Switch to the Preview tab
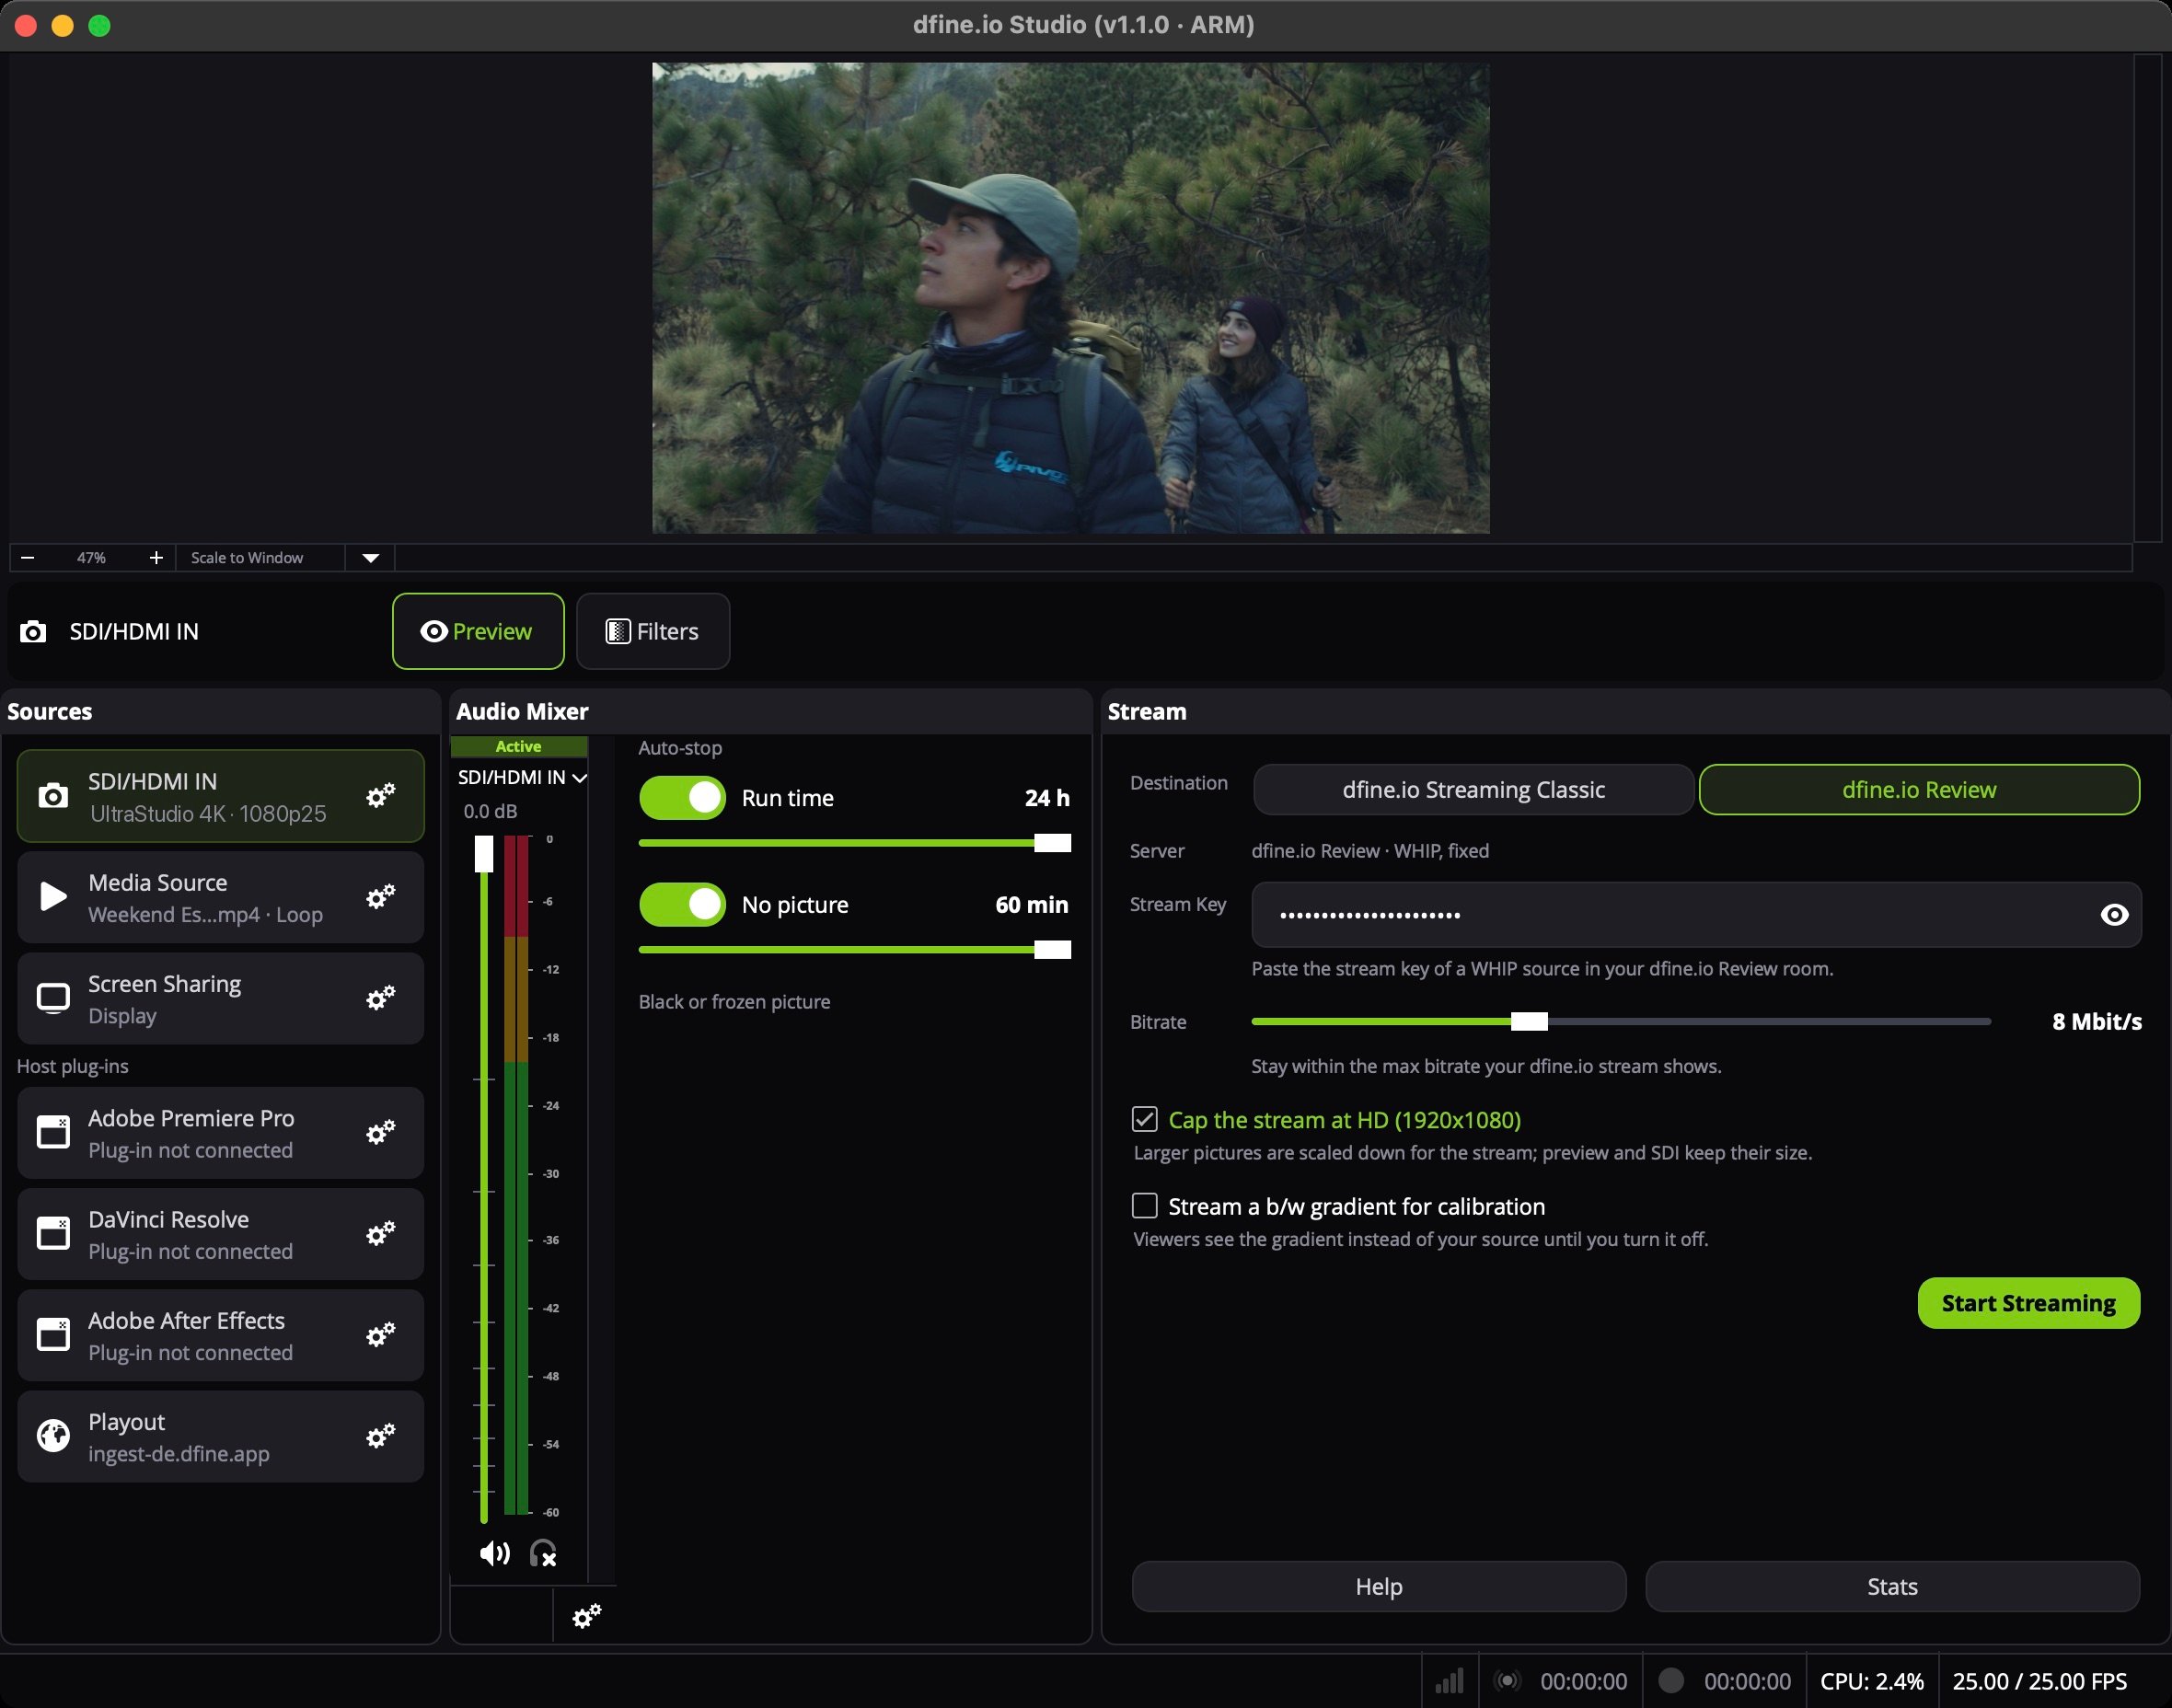Image resolution: width=2172 pixels, height=1708 pixels. pos(478,631)
